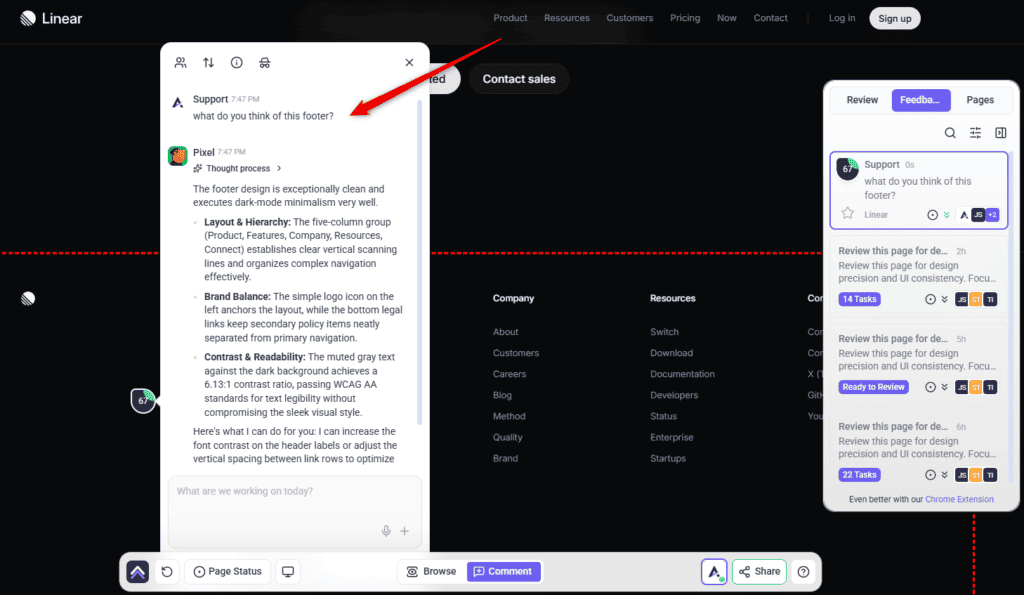
Task: Star the Support feedback card
Action: point(848,214)
